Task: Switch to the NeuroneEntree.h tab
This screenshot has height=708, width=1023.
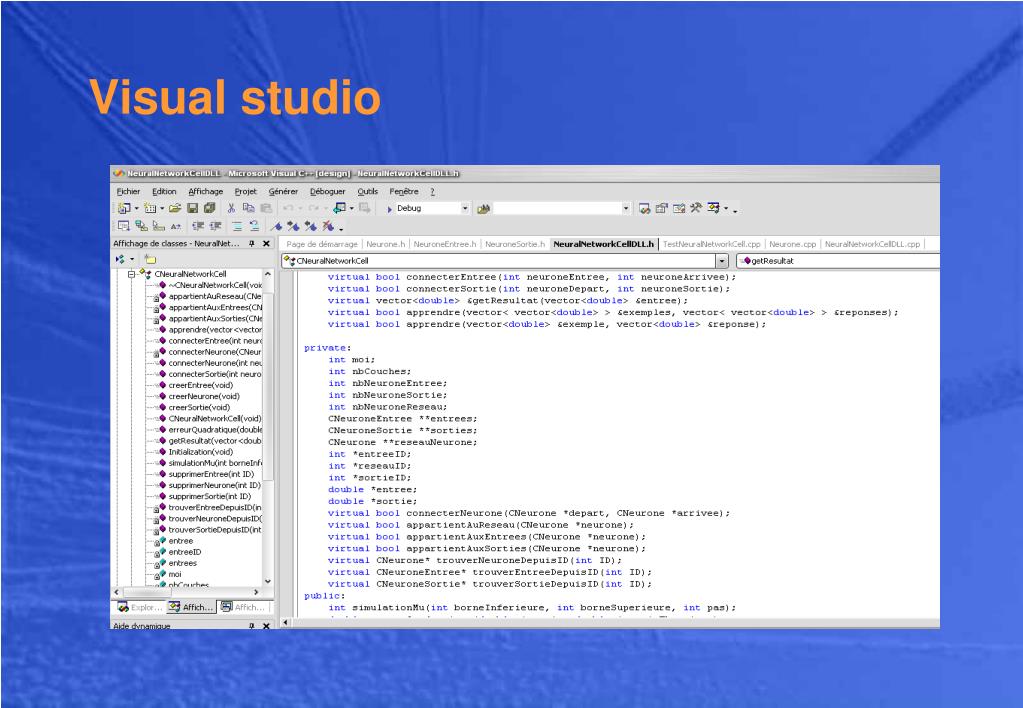Action: pyautogui.click(x=444, y=244)
